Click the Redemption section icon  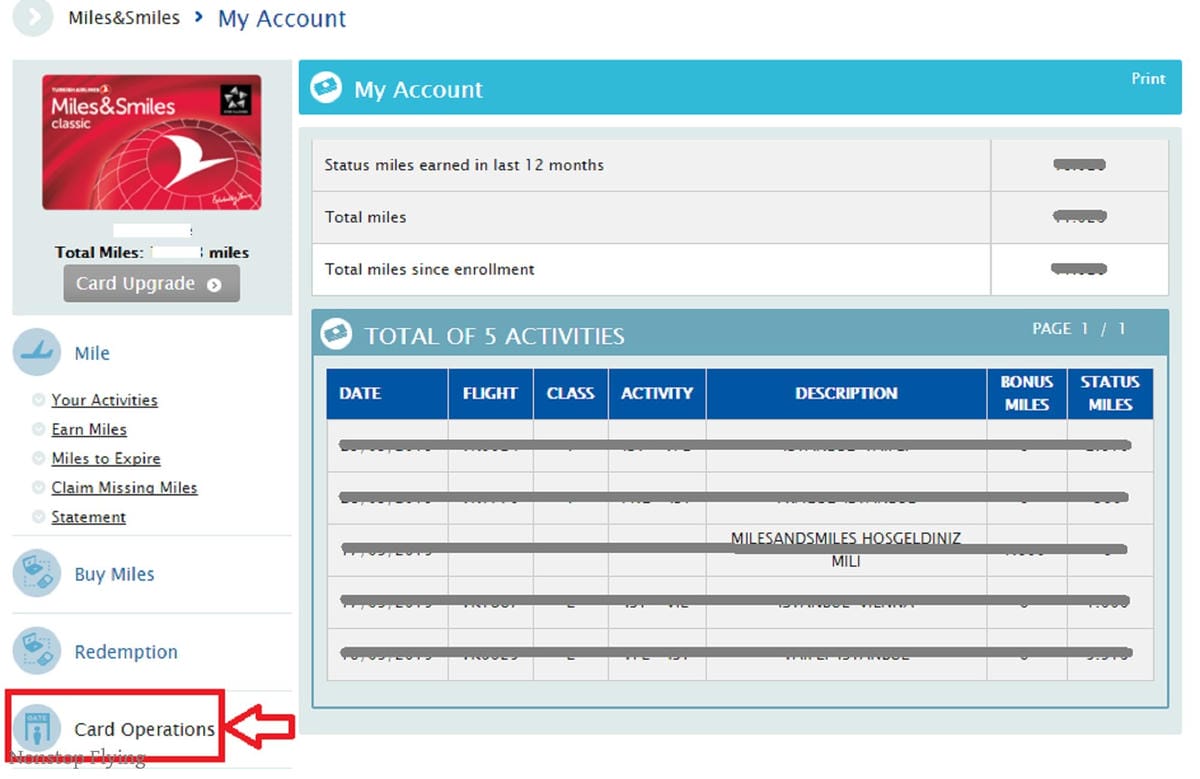(x=37, y=652)
